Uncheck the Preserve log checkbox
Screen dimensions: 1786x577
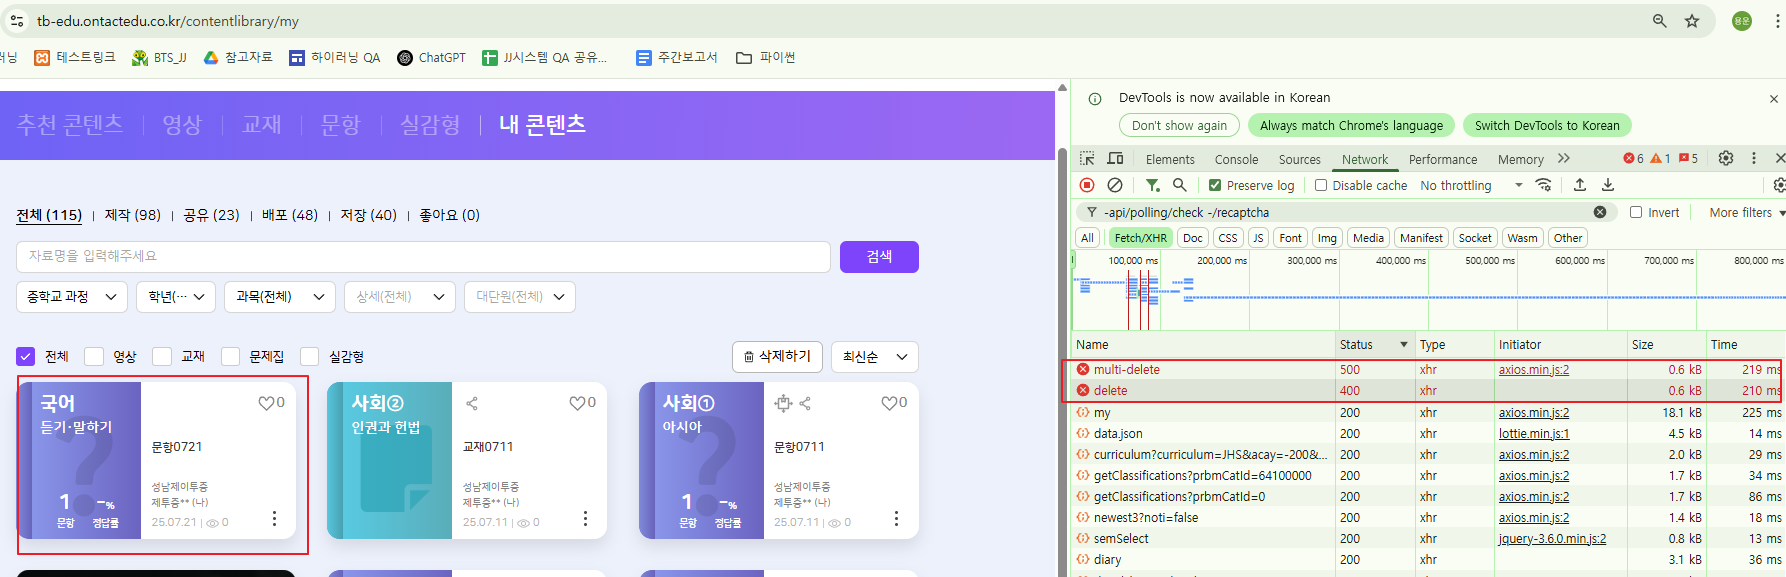(1215, 185)
